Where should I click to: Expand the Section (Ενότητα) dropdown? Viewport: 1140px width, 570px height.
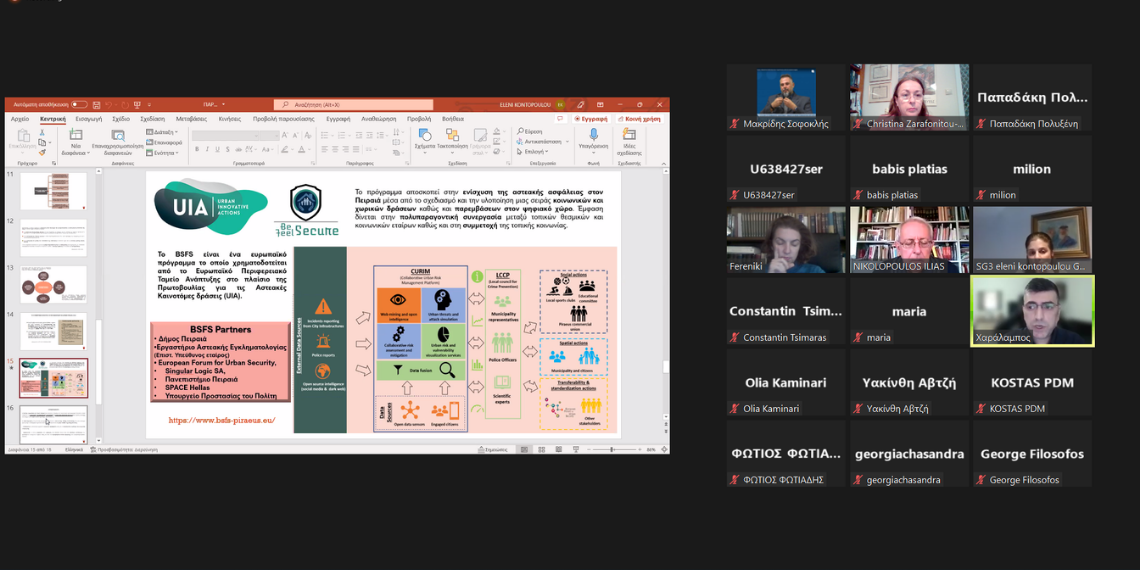coord(164,152)
